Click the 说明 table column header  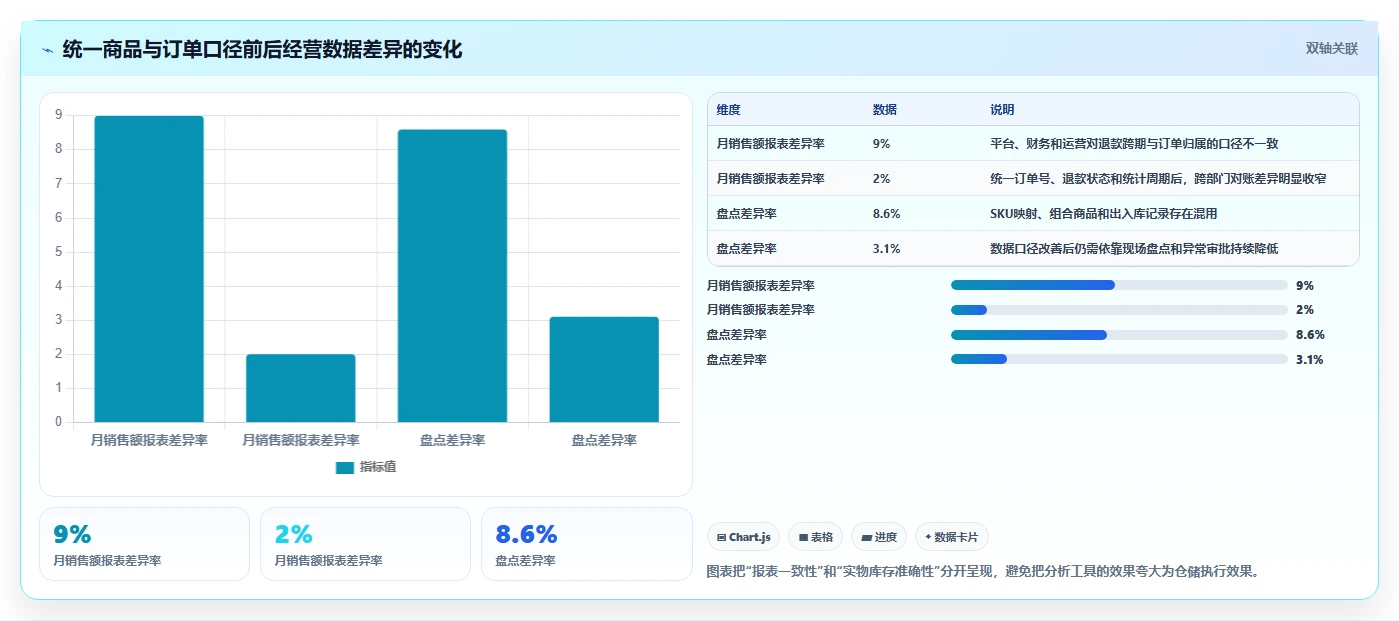[1002, 110]
